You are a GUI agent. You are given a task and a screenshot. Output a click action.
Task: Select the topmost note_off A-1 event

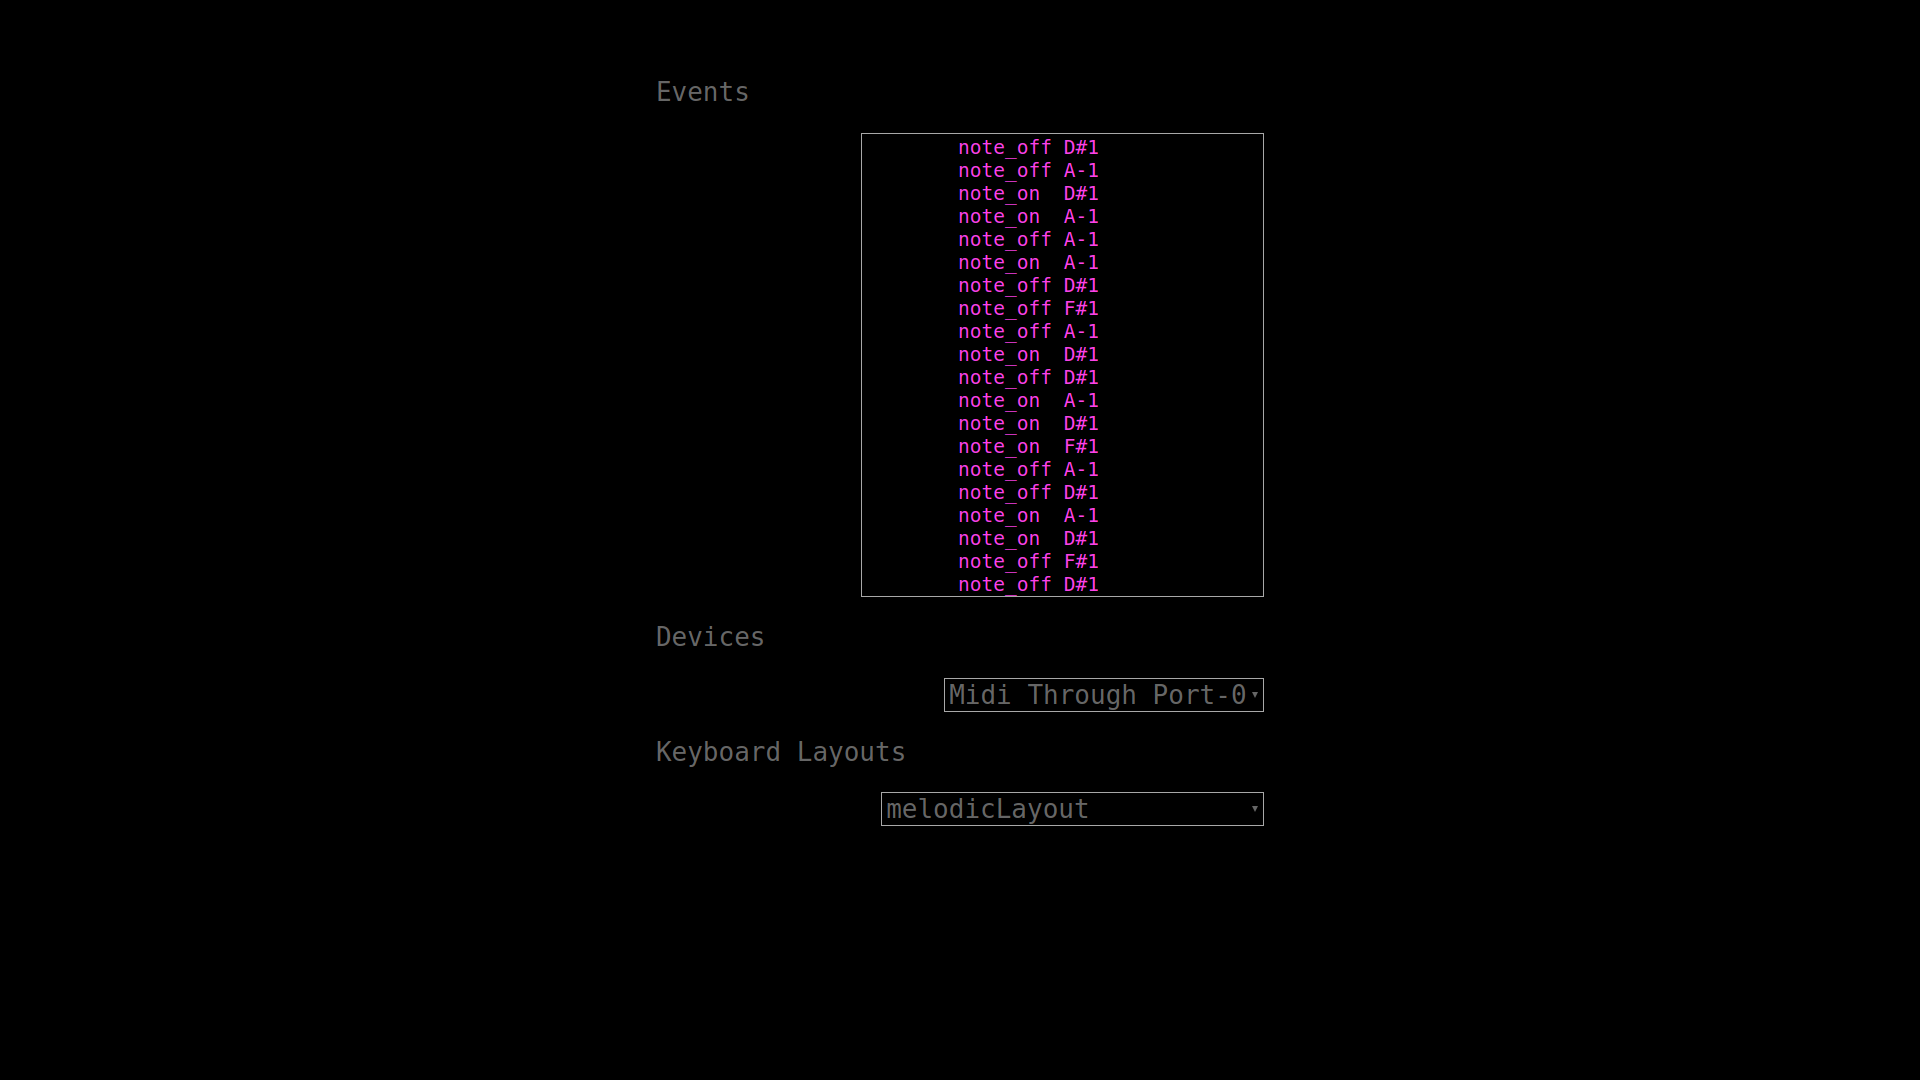[1028, 171]
